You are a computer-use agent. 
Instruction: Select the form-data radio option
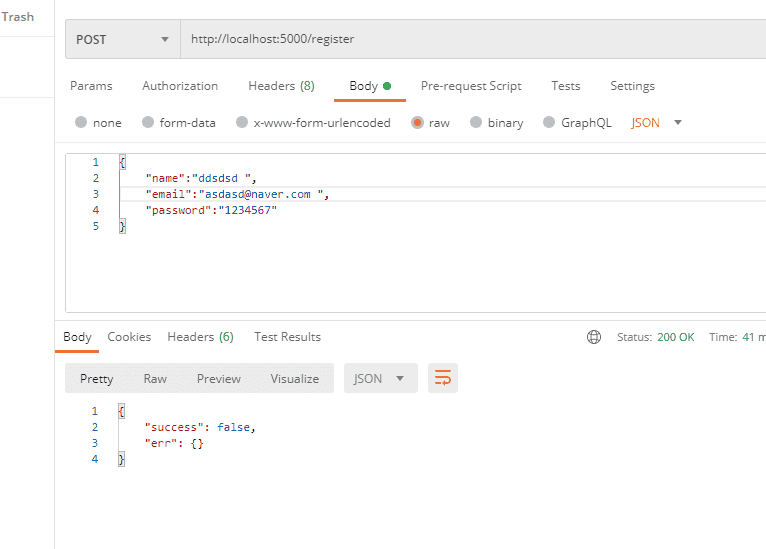pyautogui.click(x=149, y=123)
